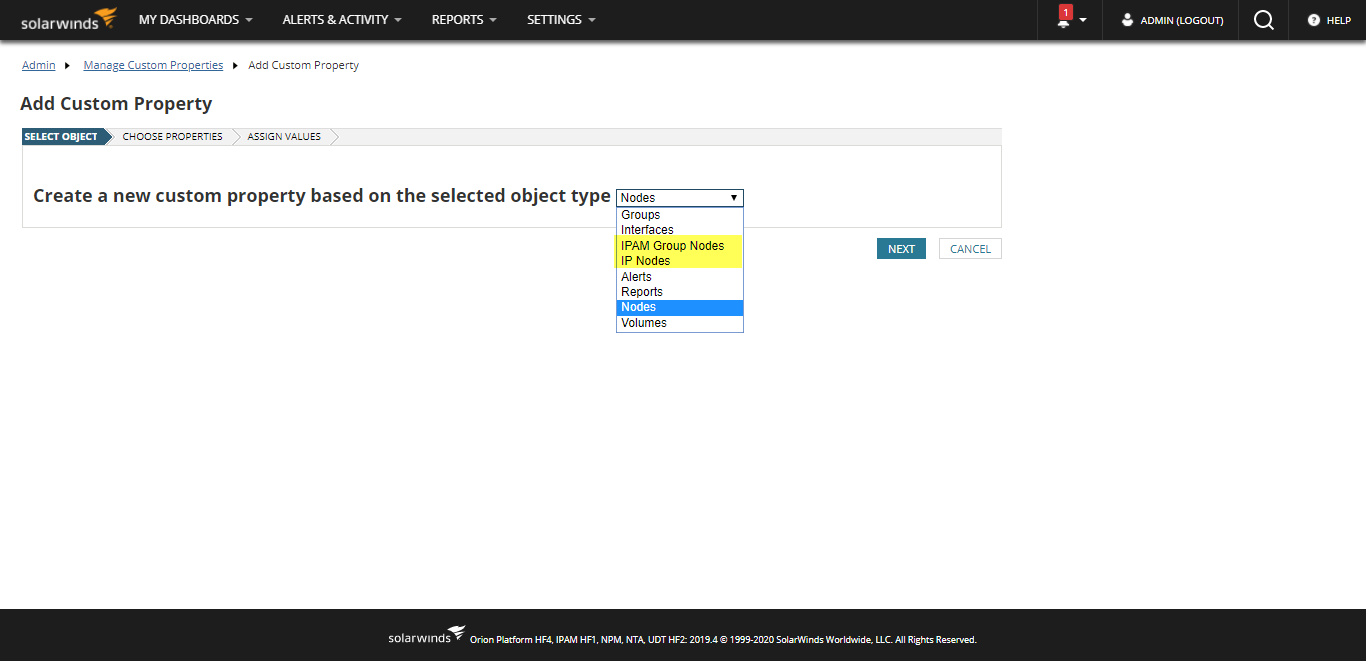Click the HELP link text

click(x=1339, y=20)
